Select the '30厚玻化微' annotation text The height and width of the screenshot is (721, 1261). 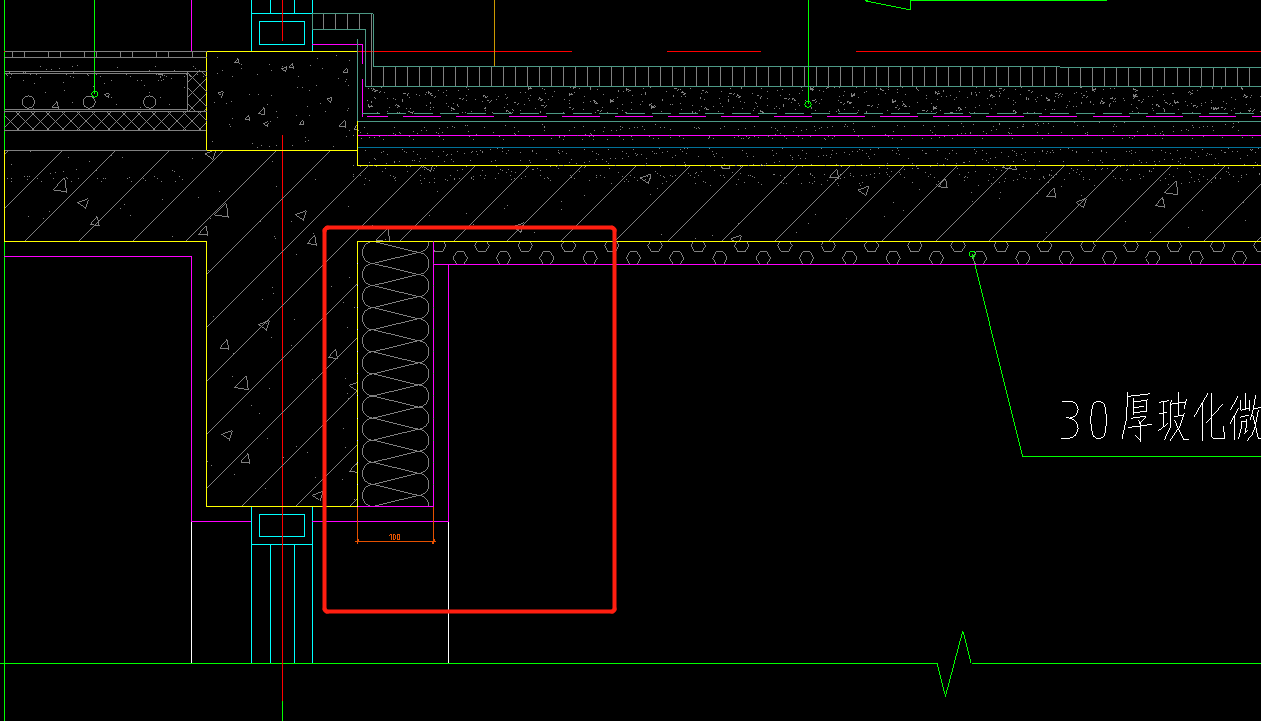tap(1160, 420)
